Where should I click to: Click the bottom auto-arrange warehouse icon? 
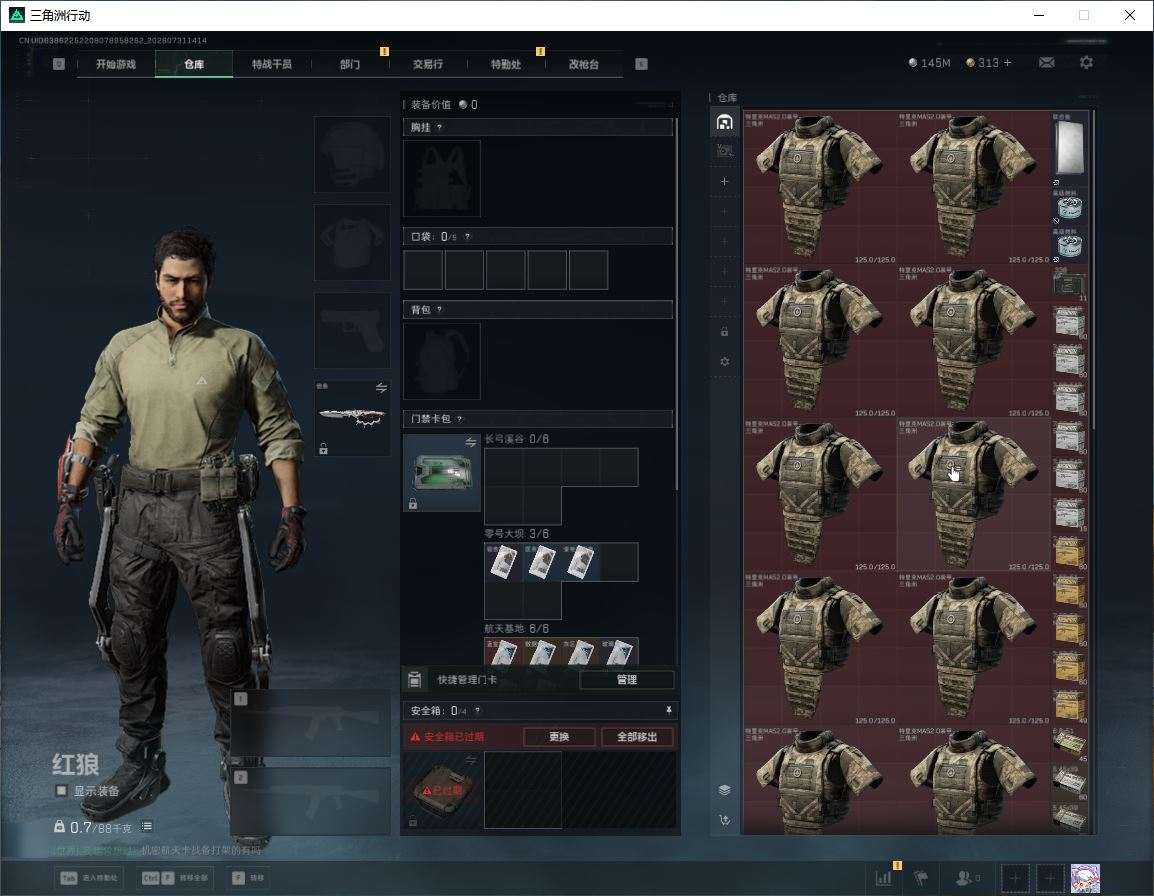coord(724,820)
